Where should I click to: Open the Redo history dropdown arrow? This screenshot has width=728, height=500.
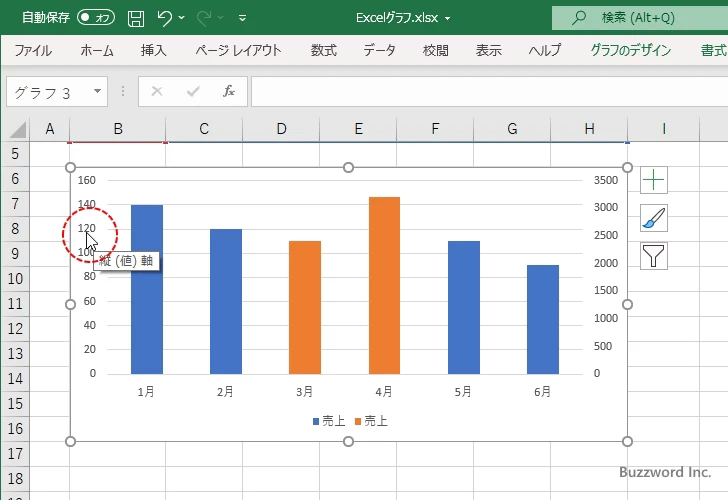click(221, 18)
